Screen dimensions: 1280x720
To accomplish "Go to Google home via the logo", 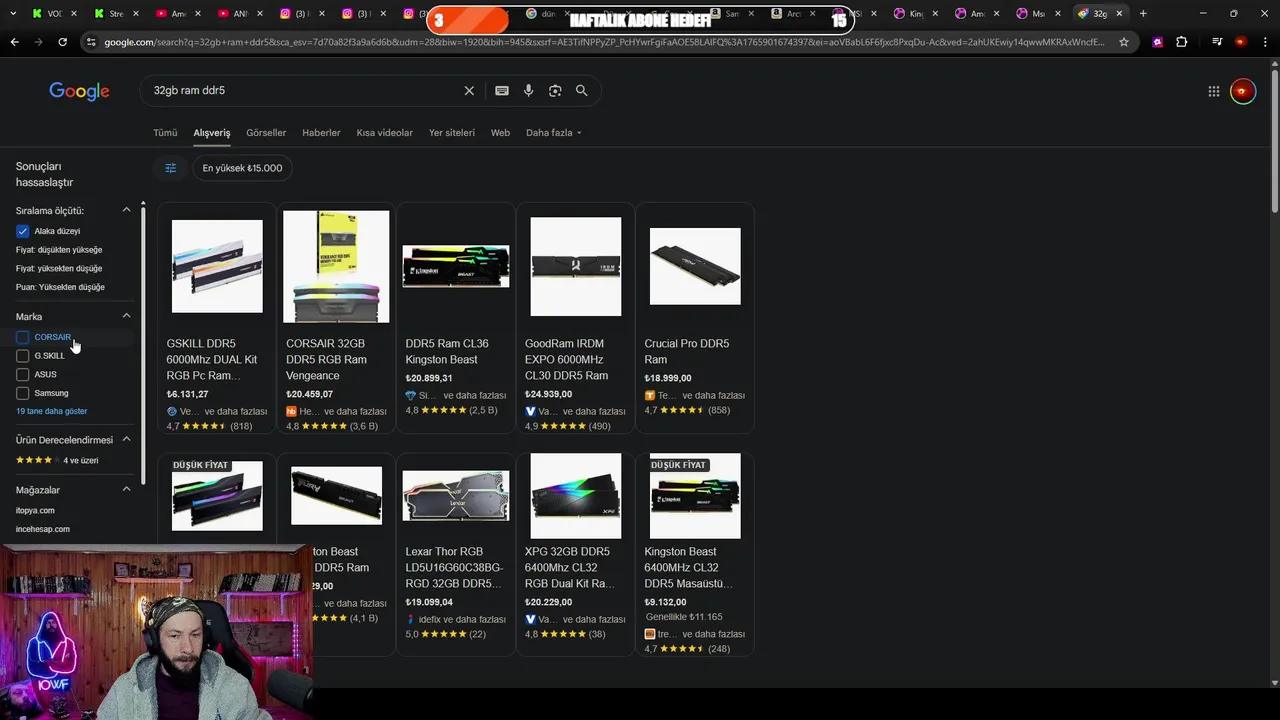I will [x=79, y=91].
